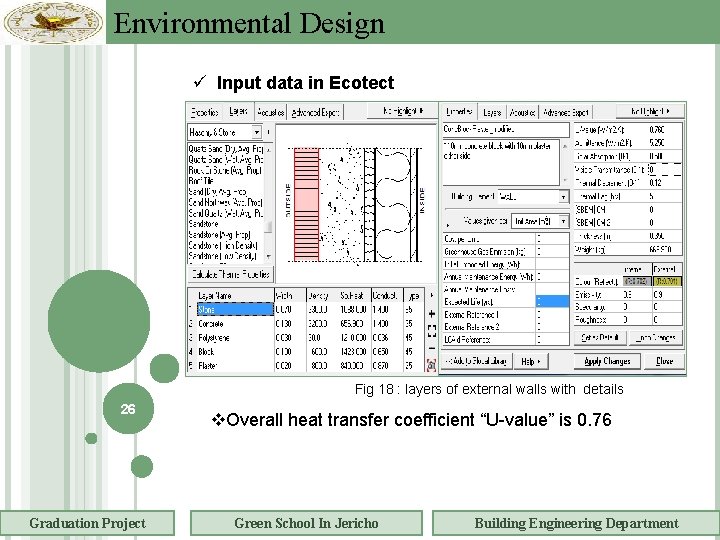Open the Values given per dropdown

(x=563, y=221)
